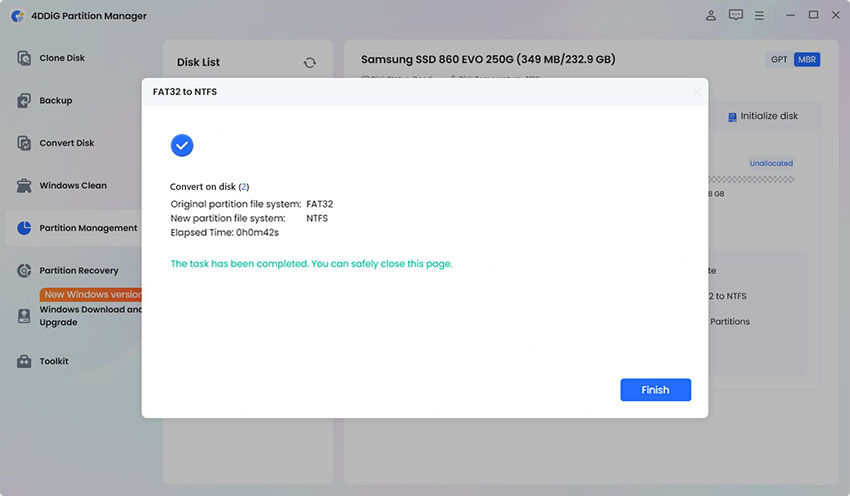Open the Toolkit icon
This screenshot has width=850, height=496.
(x=24, y=361)
